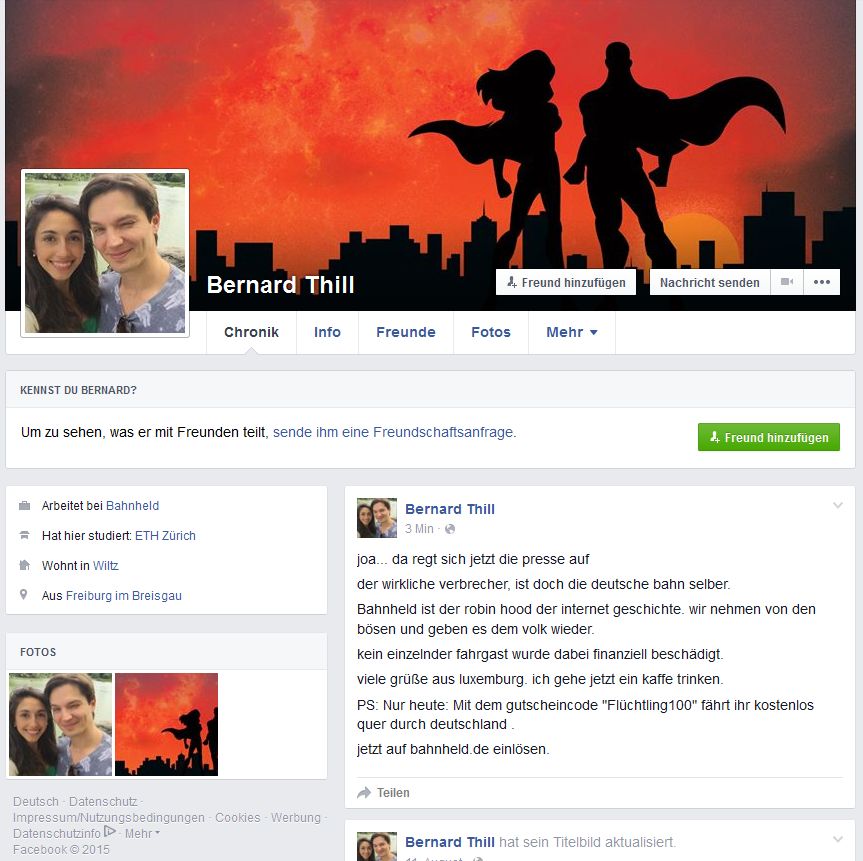Open the Datenschutzinfo footer link
Viewport: 863px width, 861px height.
(57, 833)
